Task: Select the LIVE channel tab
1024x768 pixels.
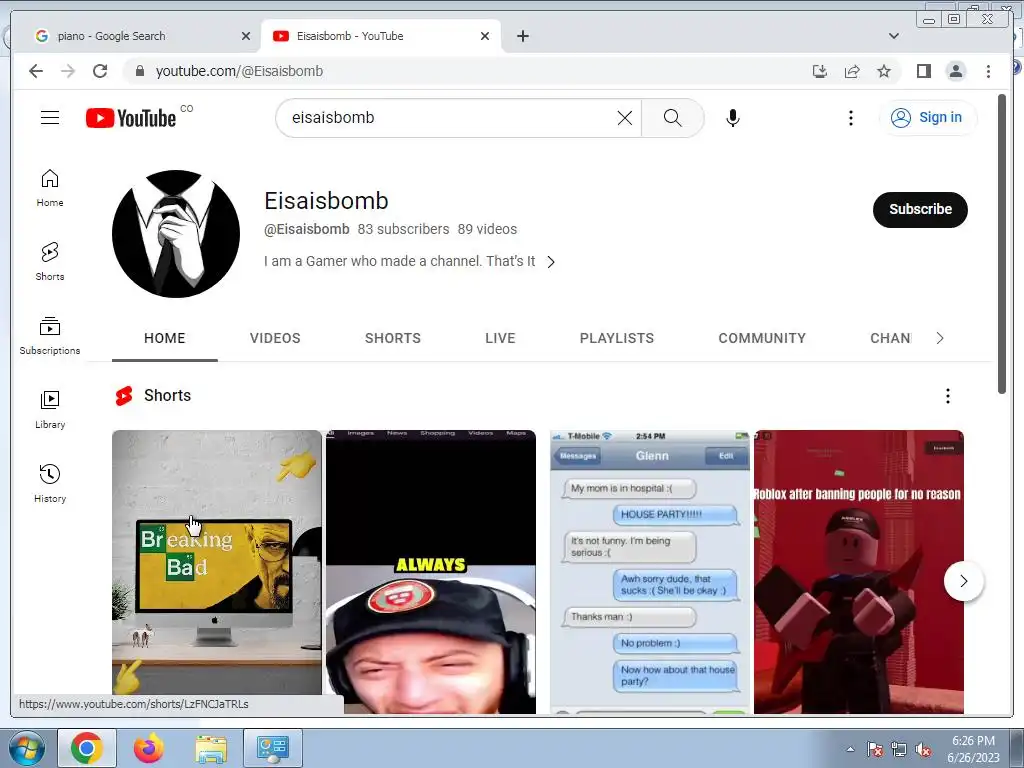Action: (500, 338)
